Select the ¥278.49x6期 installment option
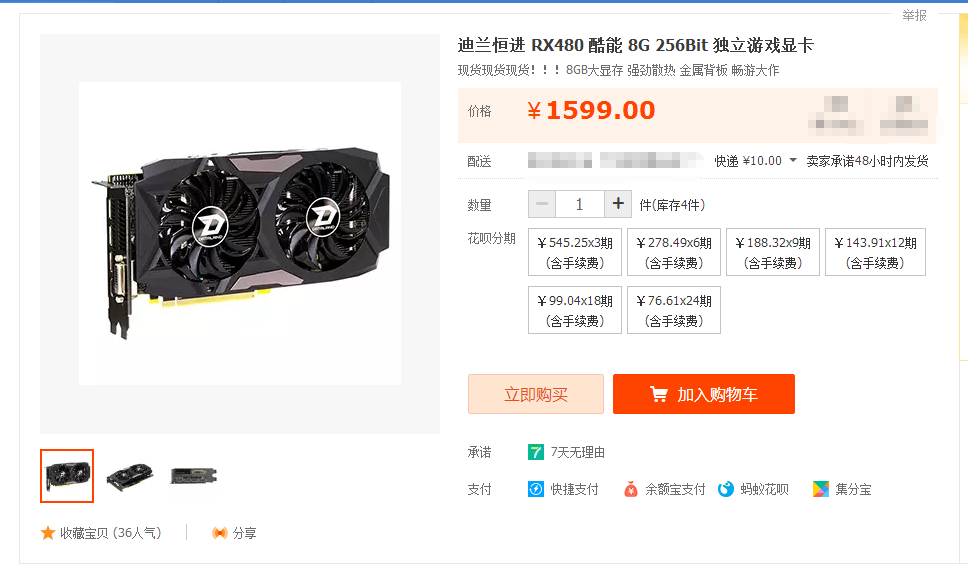This screenshot has height=573, width=968. click(x=674, y=252)
